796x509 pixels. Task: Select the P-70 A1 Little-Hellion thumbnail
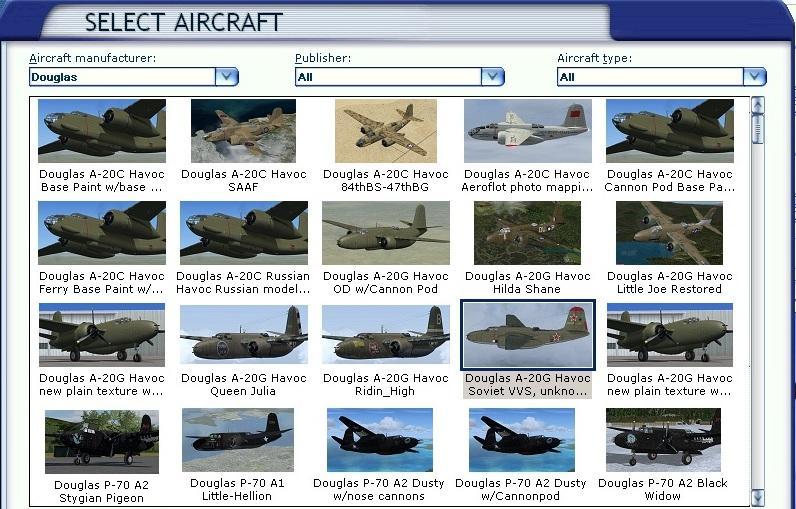click(x=238, y=440)
